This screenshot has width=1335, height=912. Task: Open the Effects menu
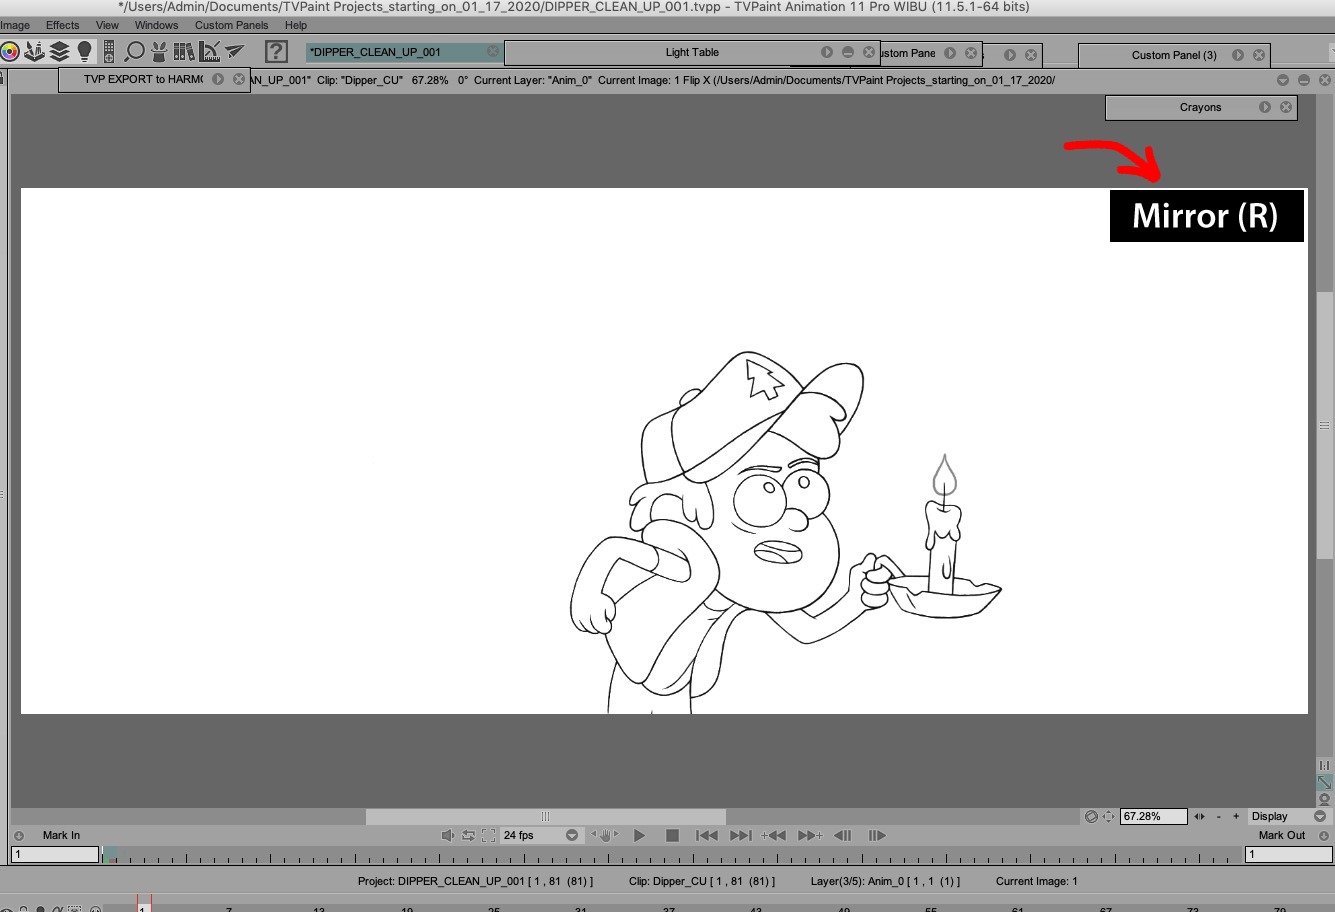pyautogui.click(x=62, y=25)
